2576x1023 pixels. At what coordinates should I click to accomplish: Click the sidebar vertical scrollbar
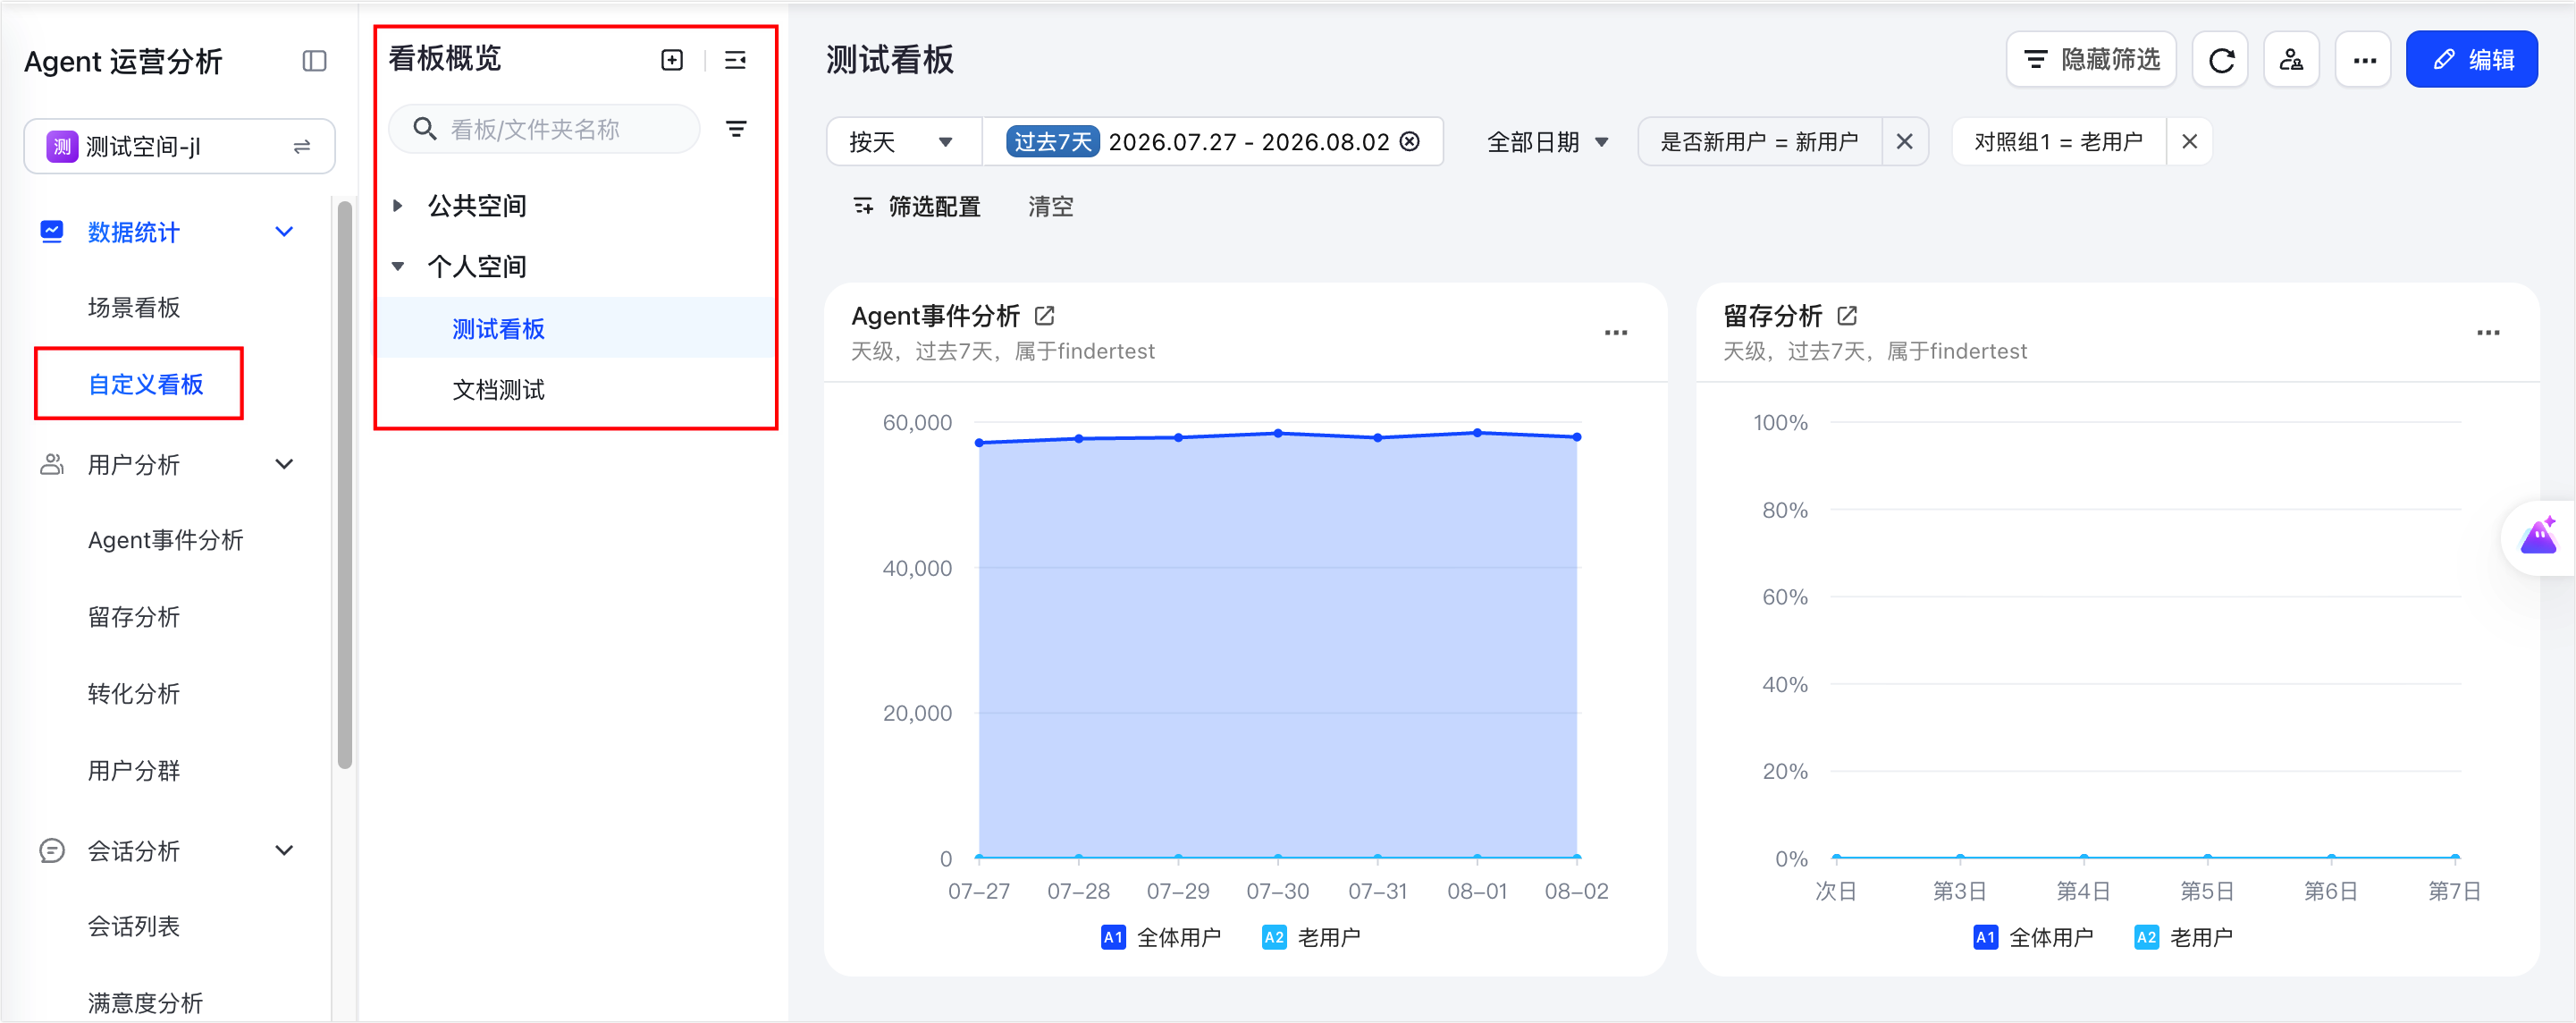(345, 485)
